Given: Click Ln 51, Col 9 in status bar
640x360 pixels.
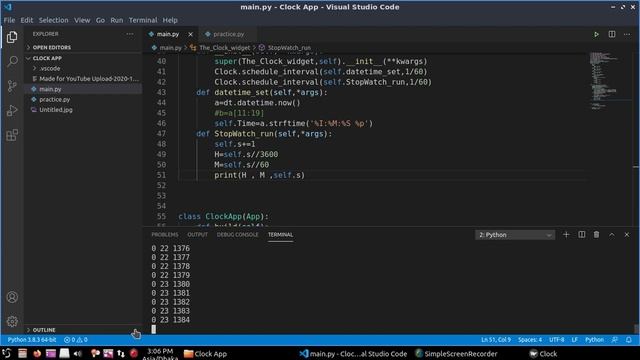Looking at the screenshot, I should coord(496,340).
